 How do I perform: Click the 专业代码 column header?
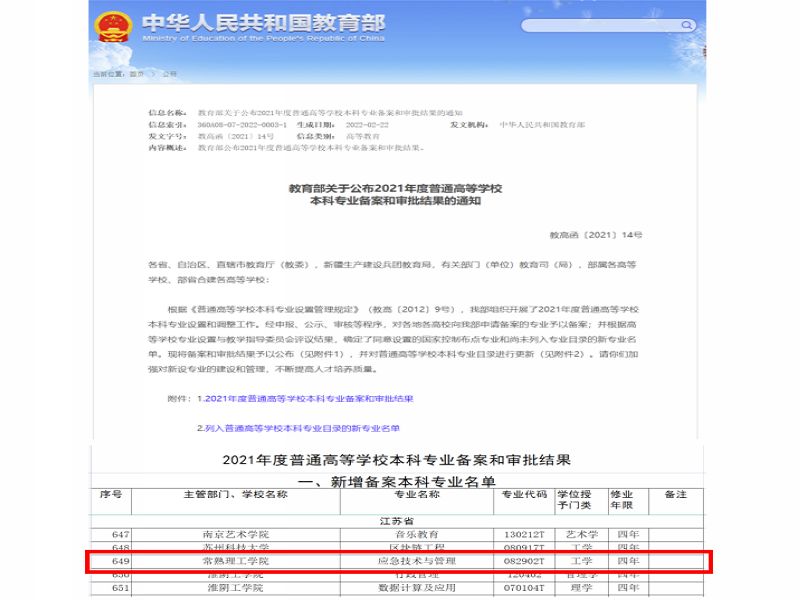[524, 494]
